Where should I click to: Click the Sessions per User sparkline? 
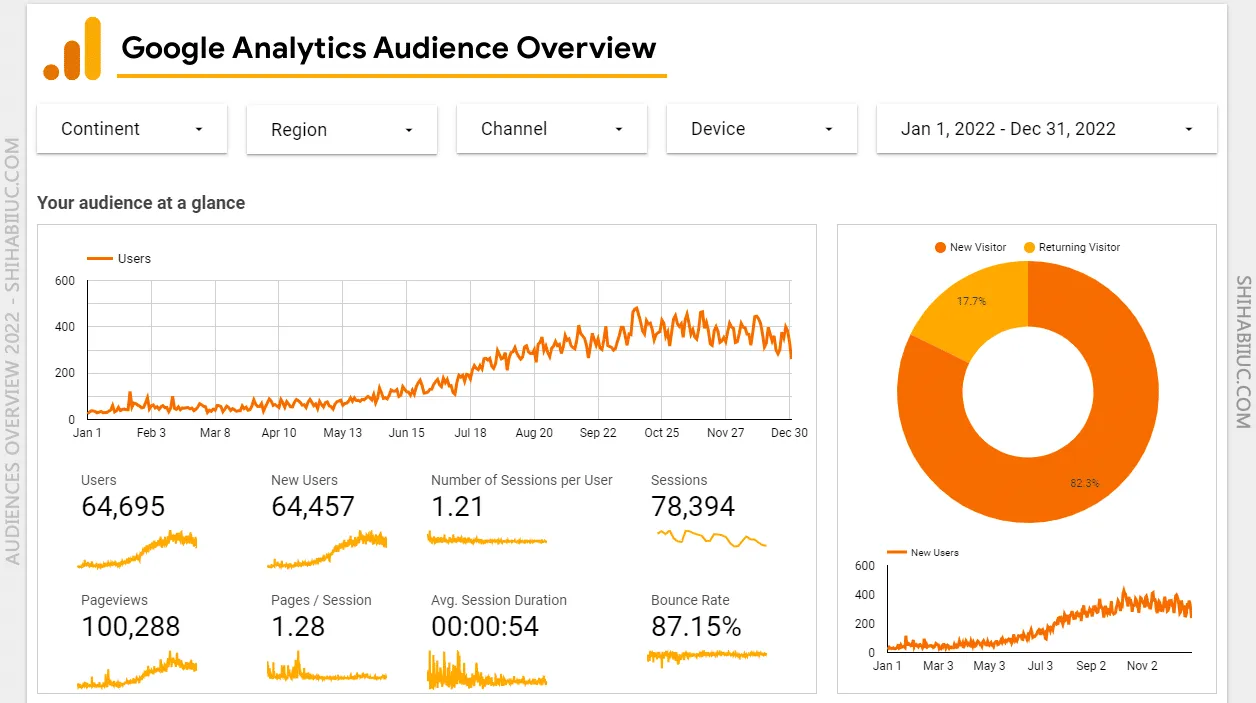pyautogui.click(x=487, y=539)
